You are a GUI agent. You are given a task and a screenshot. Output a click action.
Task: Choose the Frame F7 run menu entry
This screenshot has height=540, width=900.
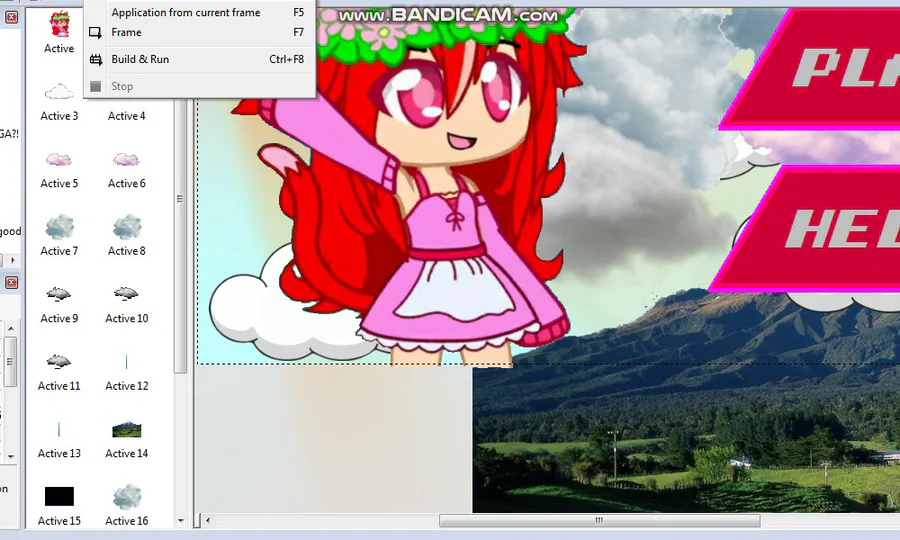click(x=200, y=32)
